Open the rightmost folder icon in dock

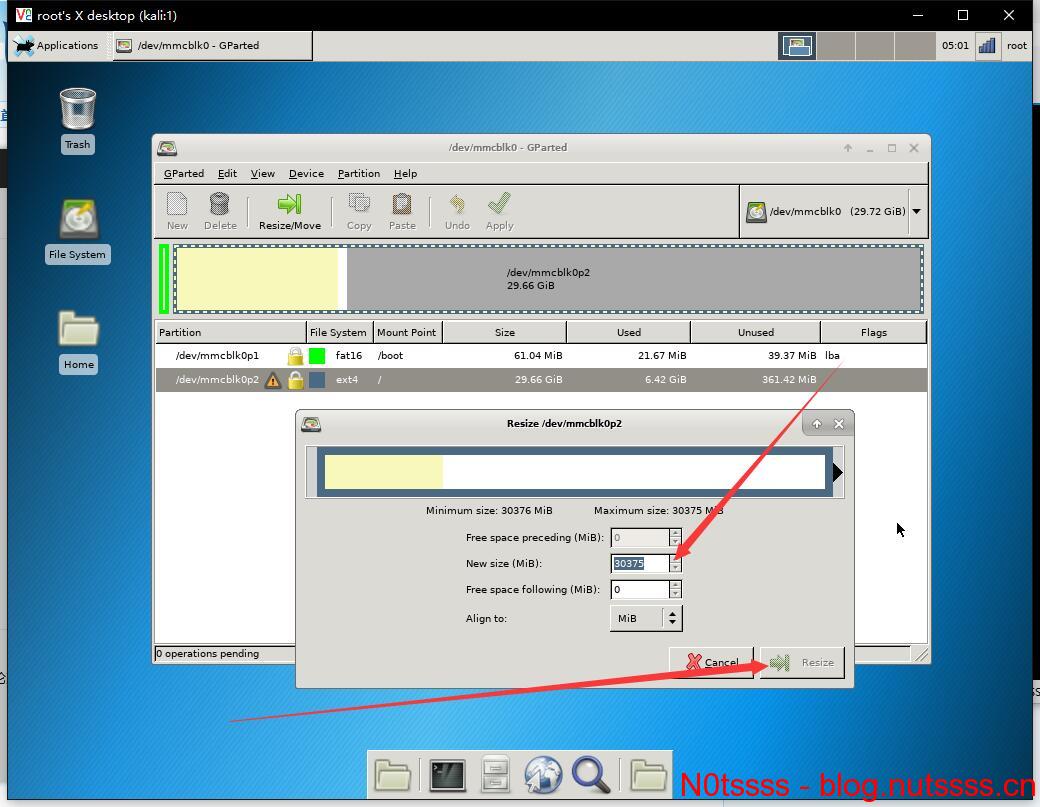648,775
